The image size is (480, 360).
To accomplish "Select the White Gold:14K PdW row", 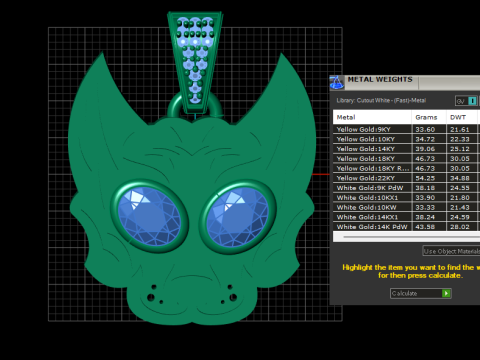I will (406, 227).
